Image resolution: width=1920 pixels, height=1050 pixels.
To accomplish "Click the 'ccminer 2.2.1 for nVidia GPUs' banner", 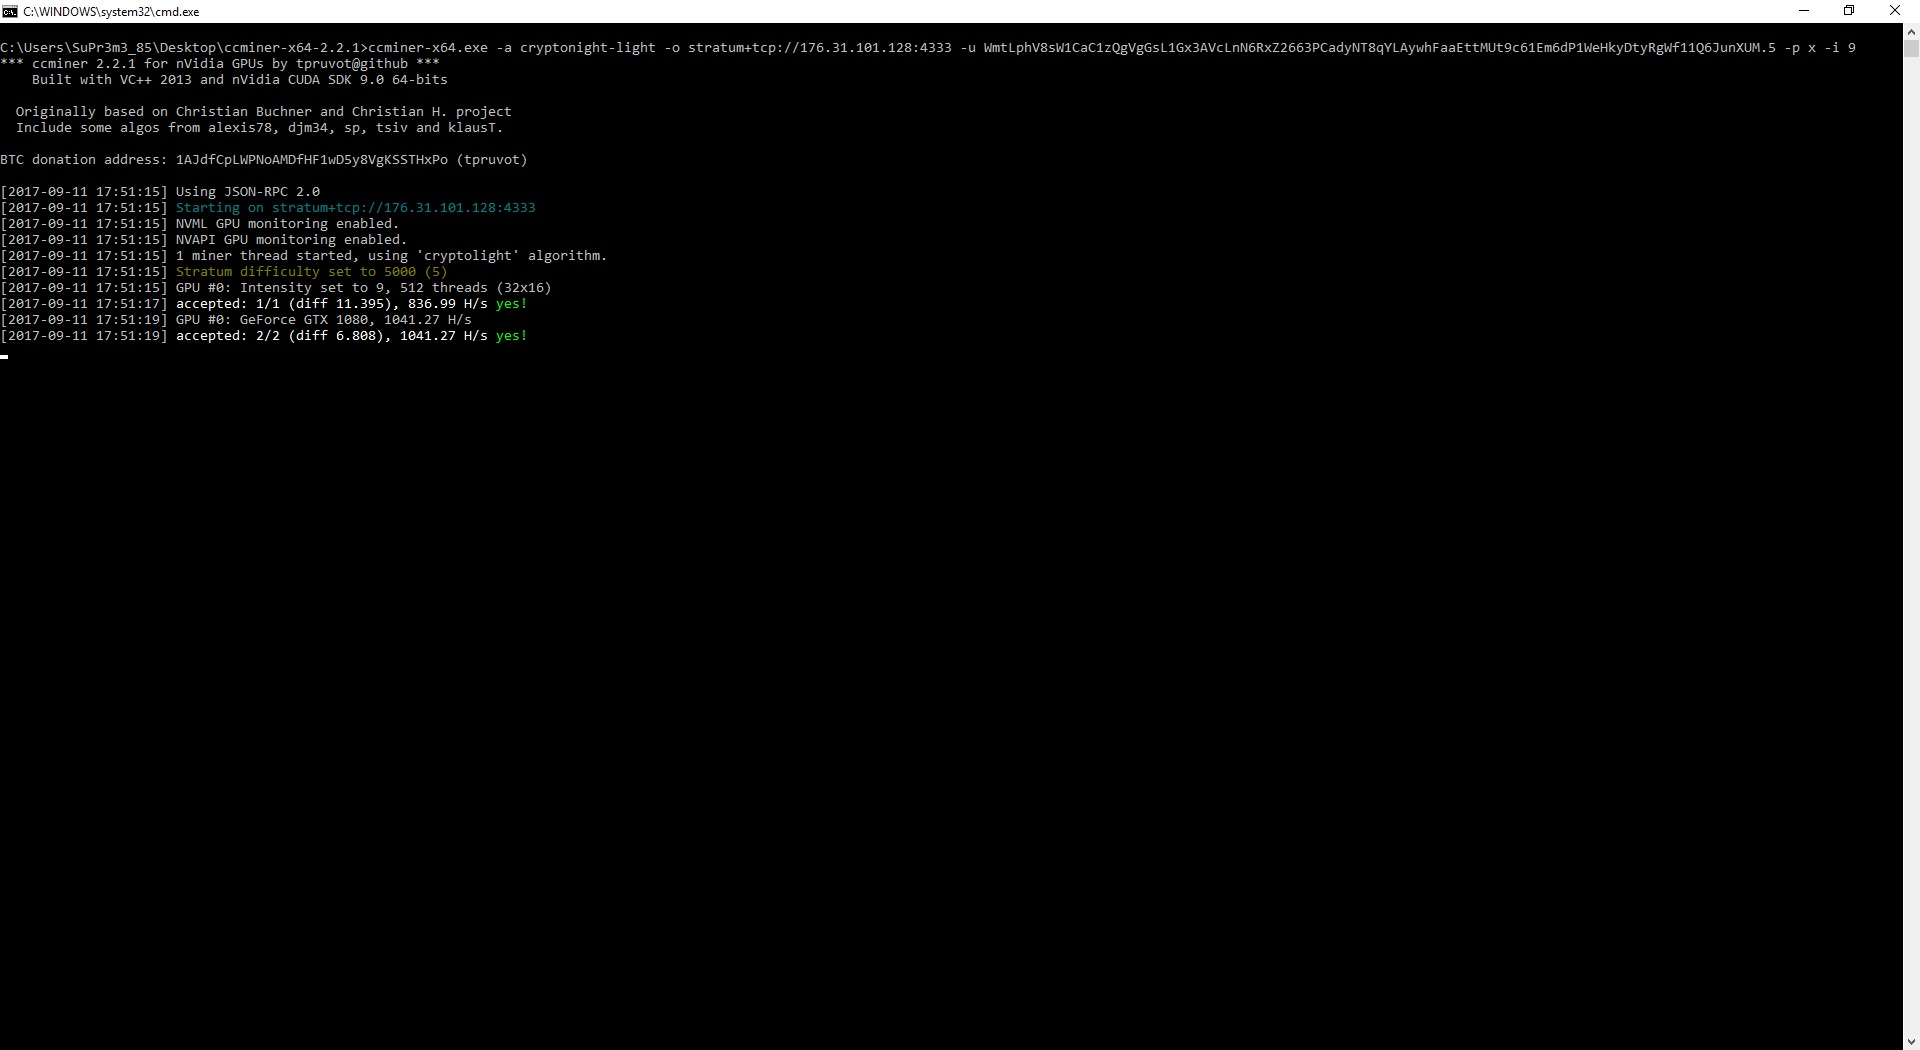I will pos(220,64).
